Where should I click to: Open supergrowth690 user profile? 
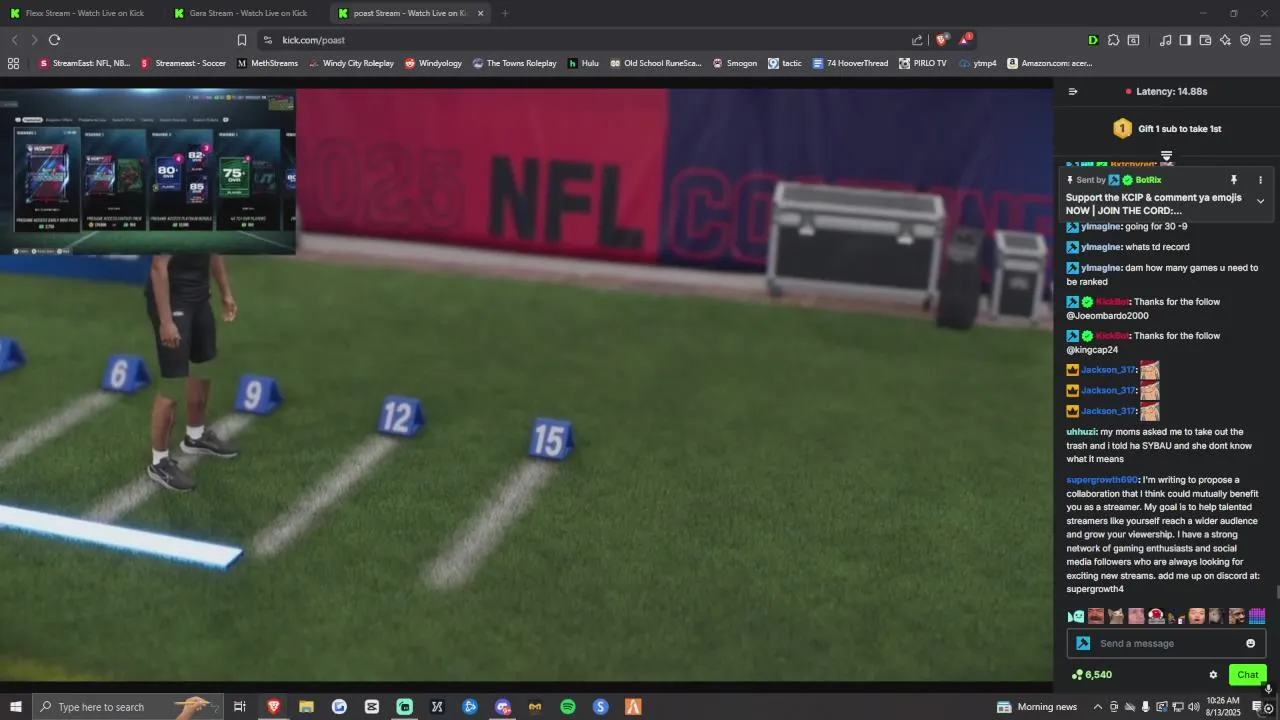pyautogui.click(x=1102, y=480)
